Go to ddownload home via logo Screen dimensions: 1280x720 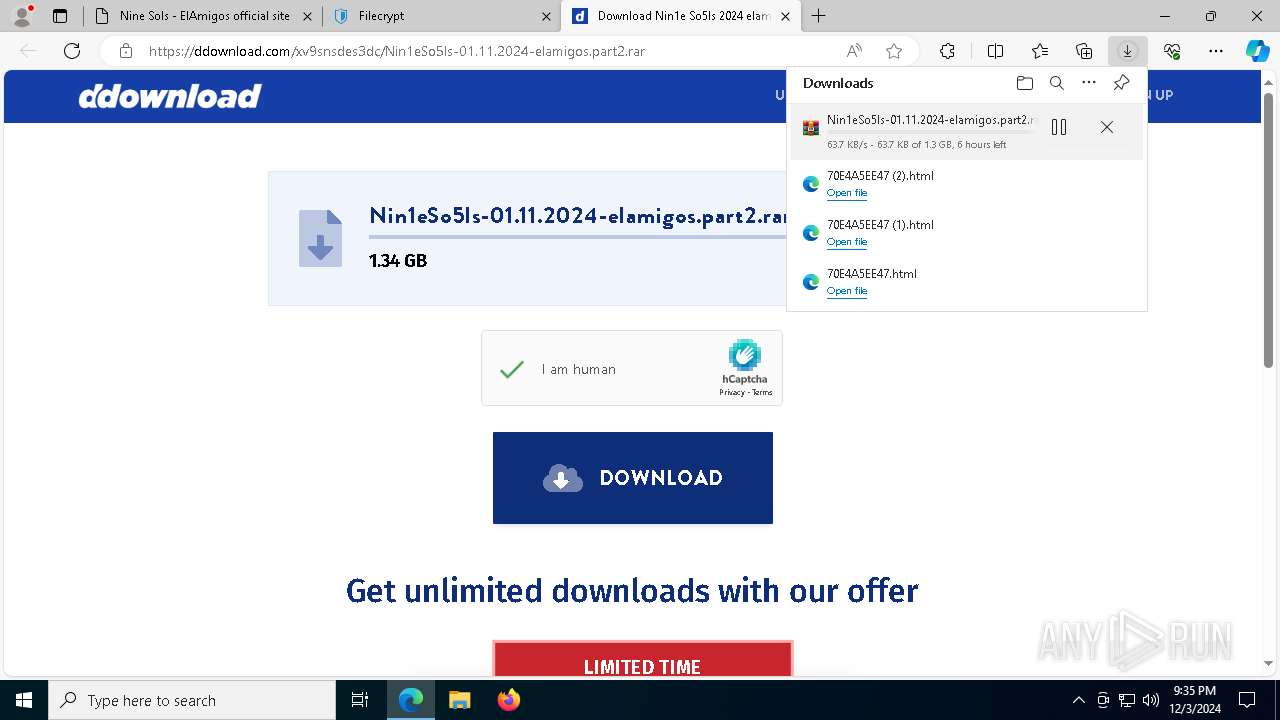coord(170,96)
